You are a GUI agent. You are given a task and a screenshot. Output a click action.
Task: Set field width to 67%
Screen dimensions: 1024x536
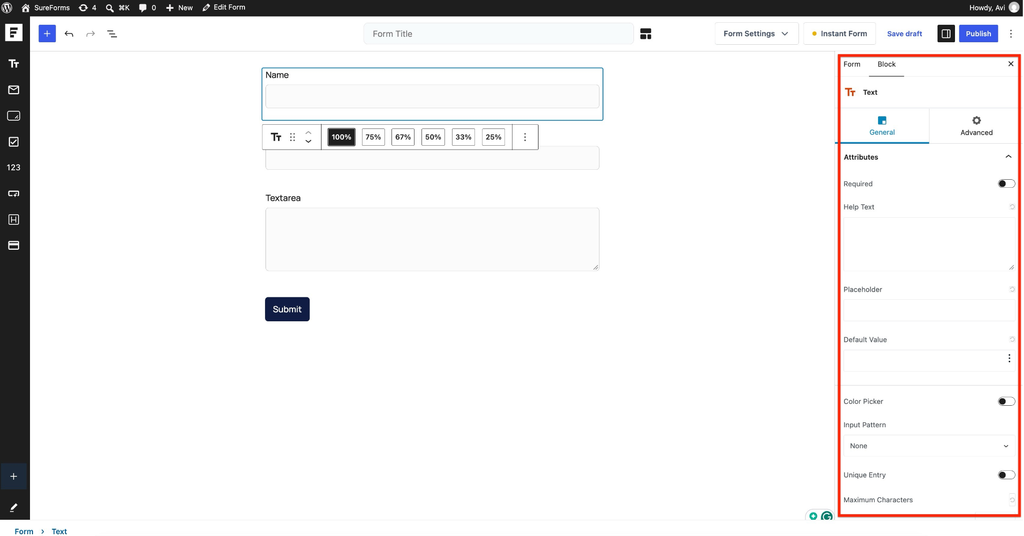coord(403,137)
